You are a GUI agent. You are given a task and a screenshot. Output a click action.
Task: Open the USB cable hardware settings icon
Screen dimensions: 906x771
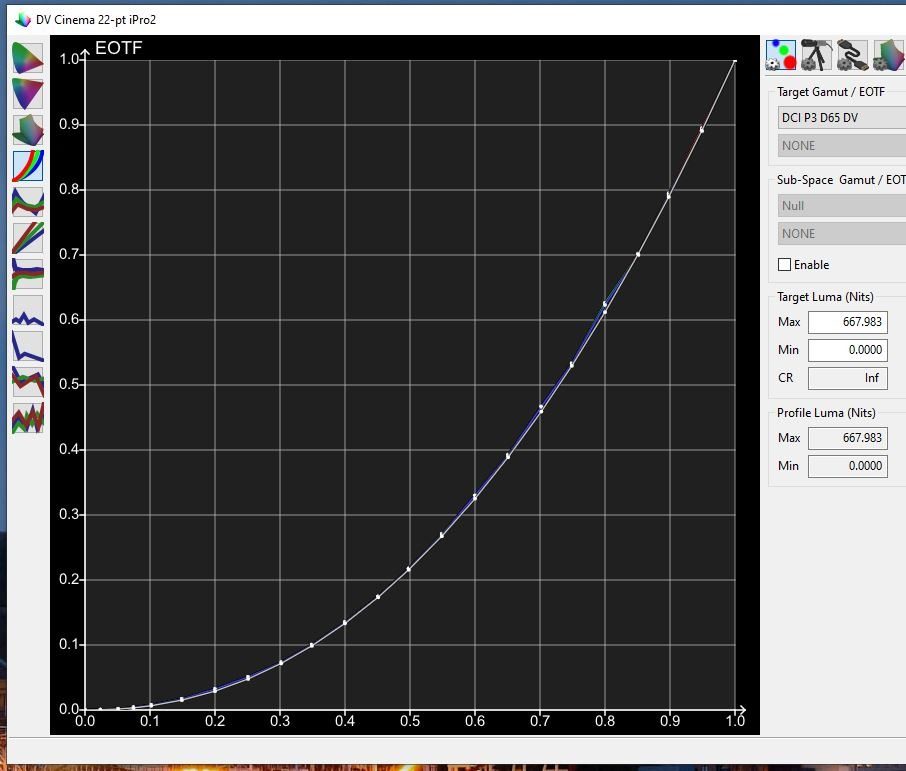[x=852, y=55]
